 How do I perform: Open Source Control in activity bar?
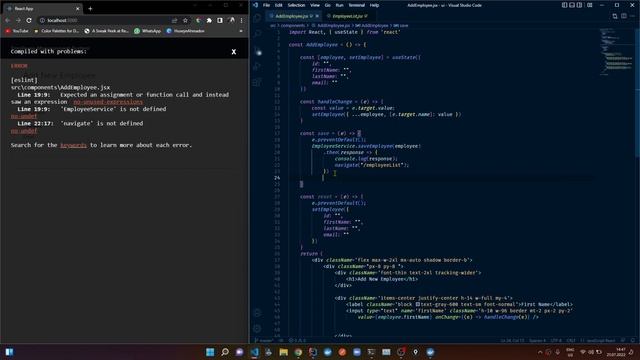click(x=258, y=51)
